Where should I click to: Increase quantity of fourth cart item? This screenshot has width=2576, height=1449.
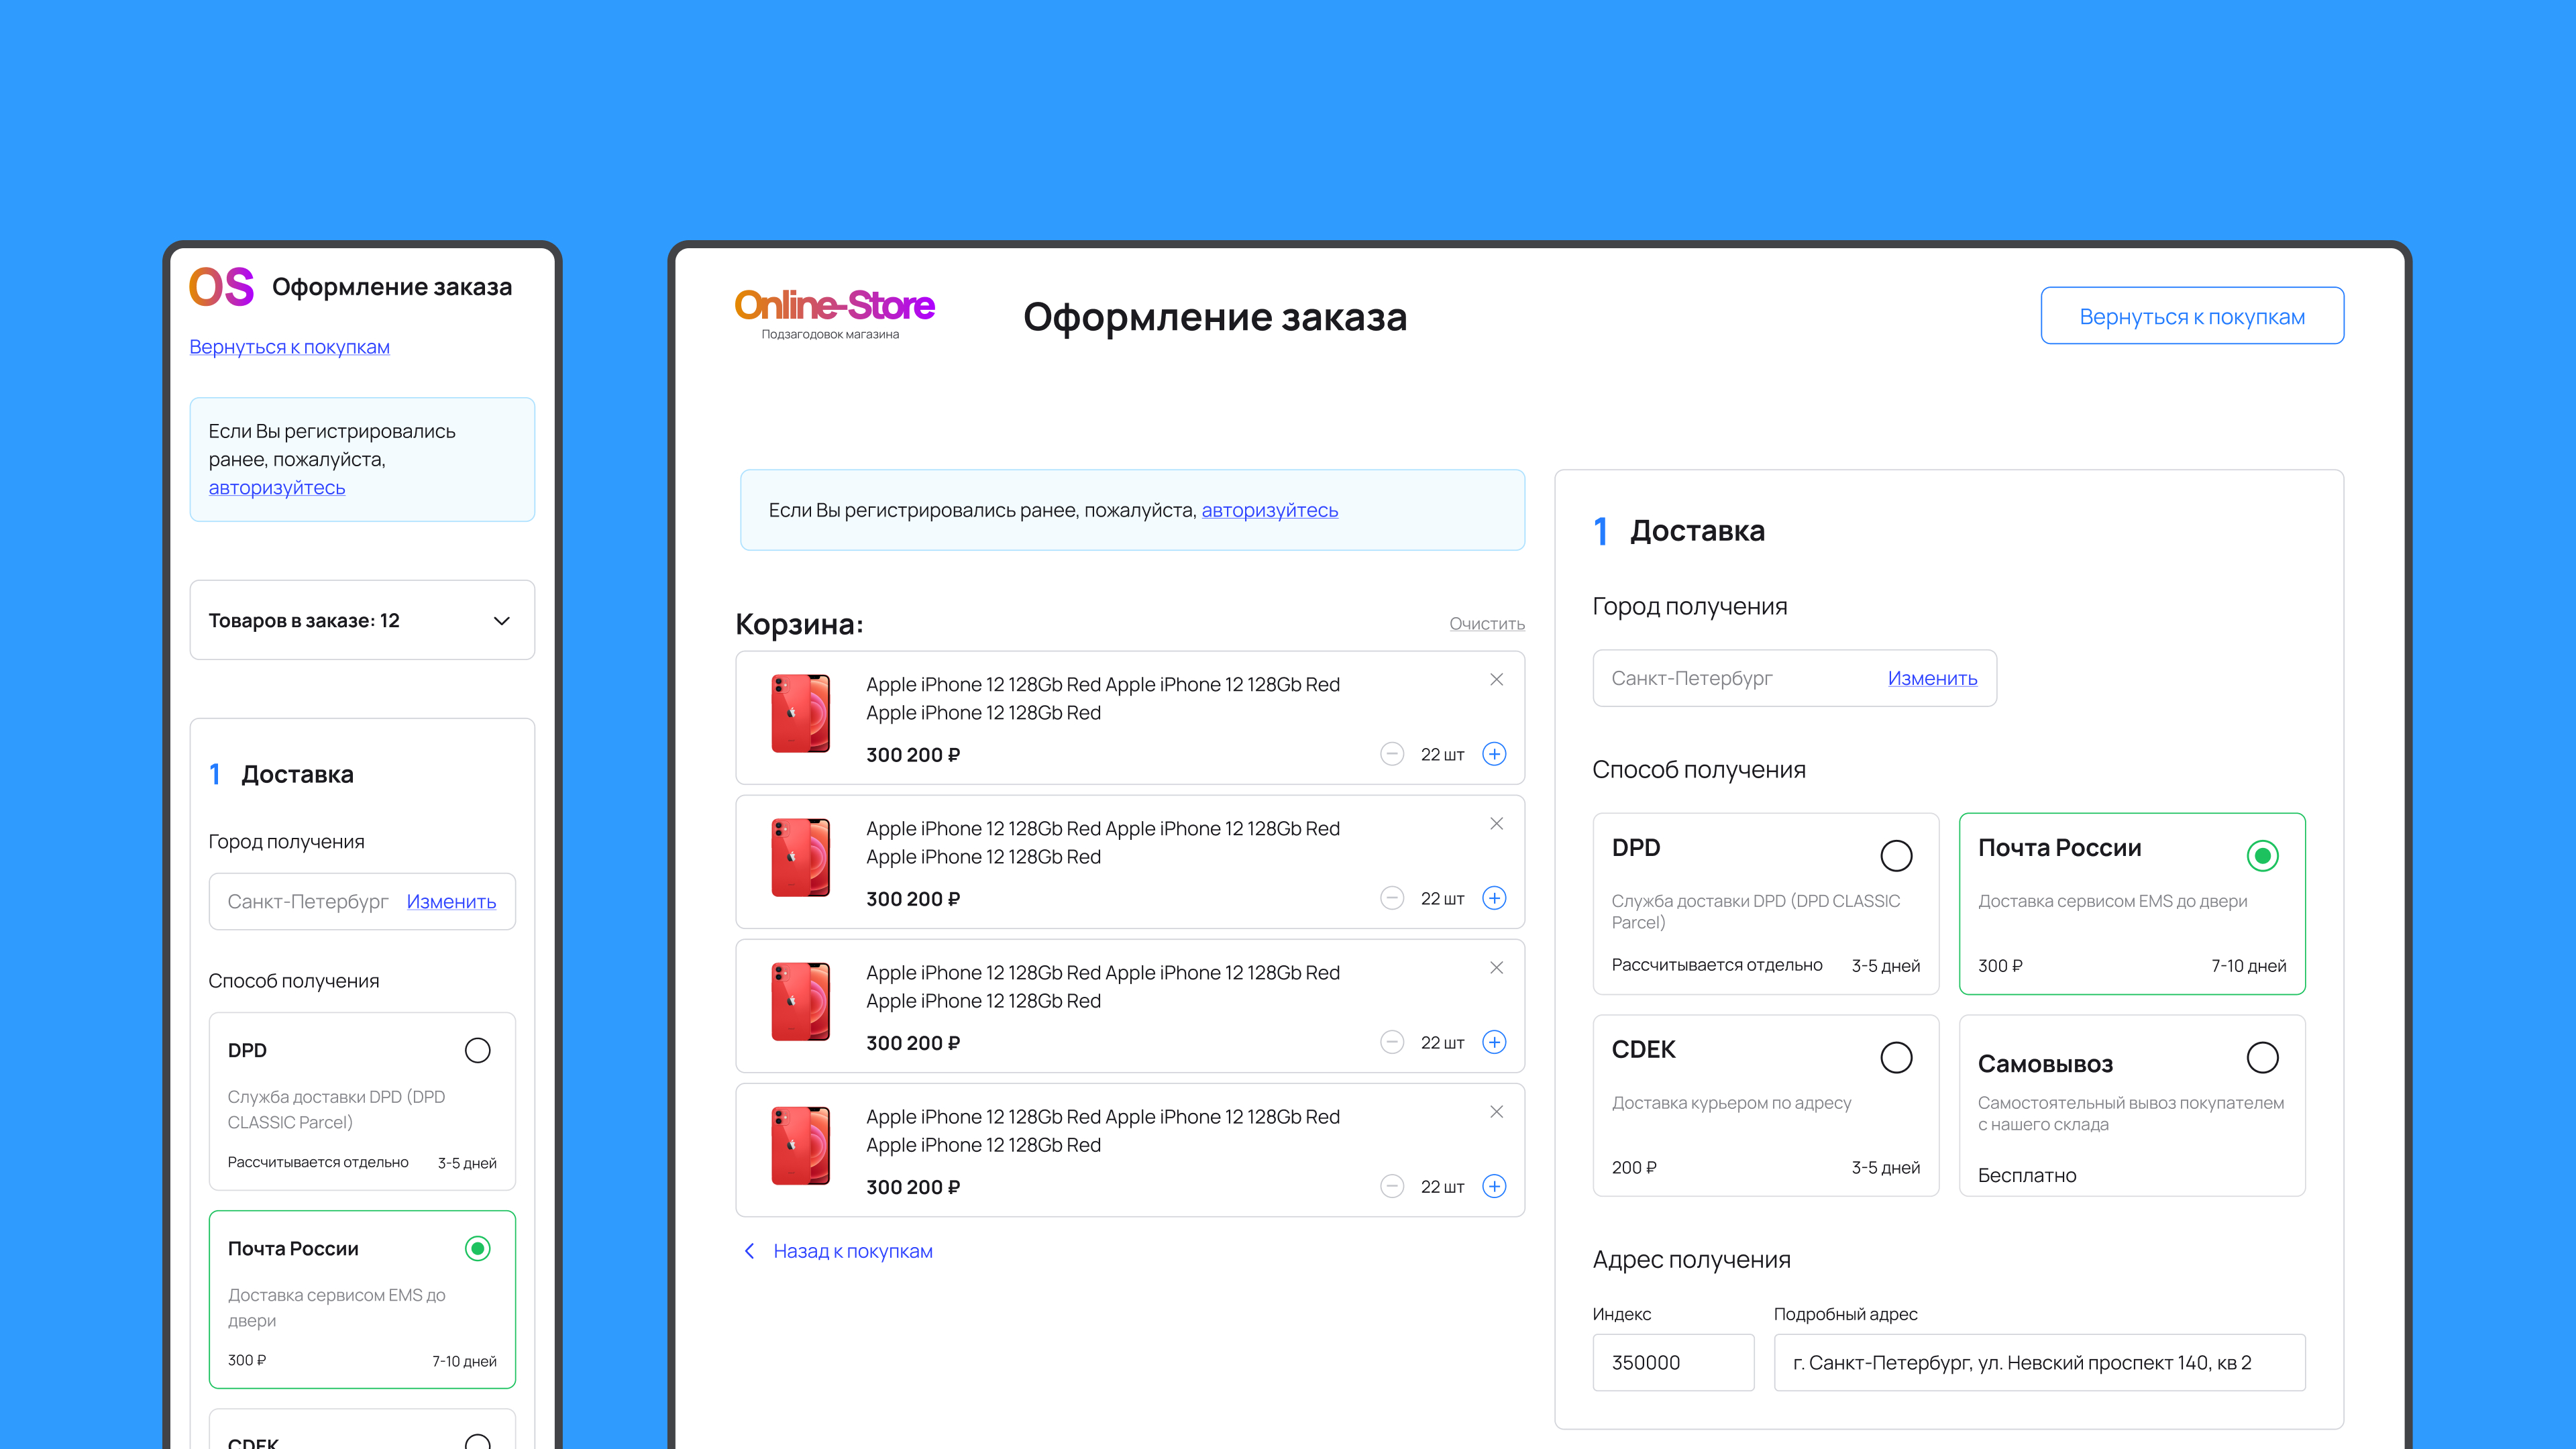(x=1494, y=1186)
